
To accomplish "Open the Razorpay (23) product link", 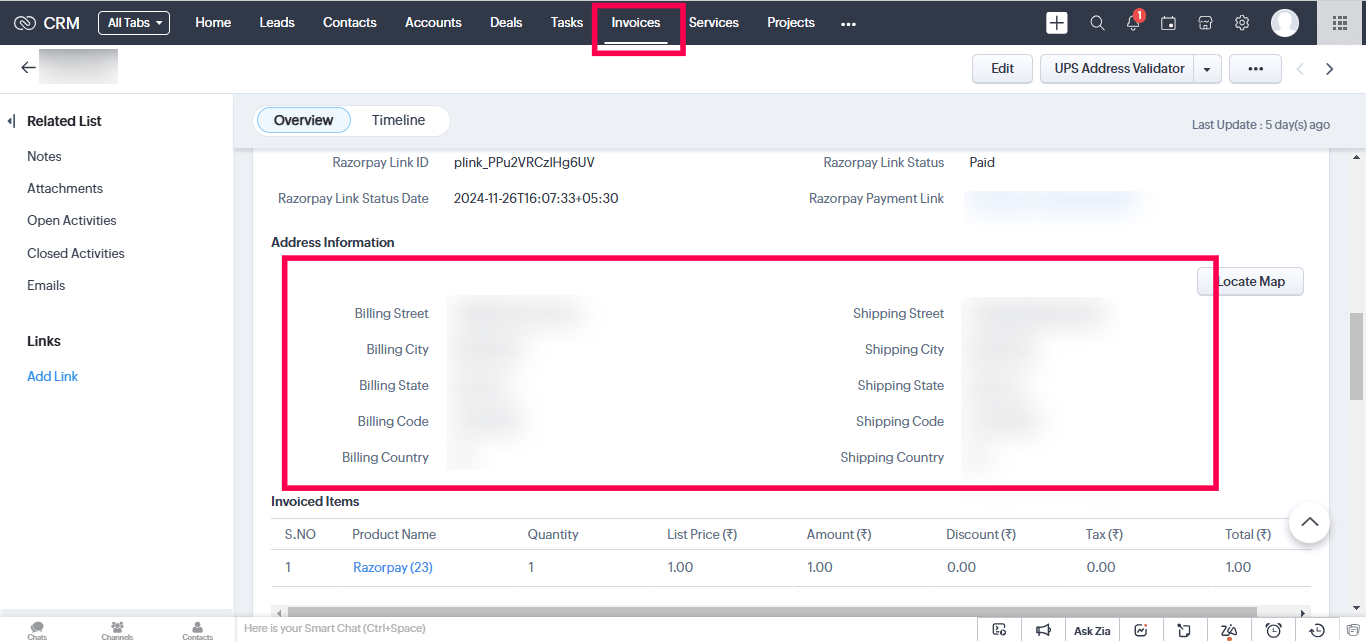I will [x=393, y=568].
